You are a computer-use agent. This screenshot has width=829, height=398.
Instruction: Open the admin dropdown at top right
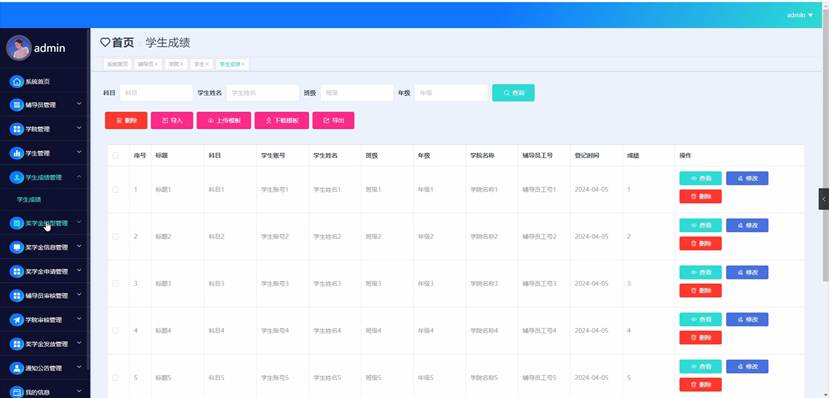click(x=799, y=15)
